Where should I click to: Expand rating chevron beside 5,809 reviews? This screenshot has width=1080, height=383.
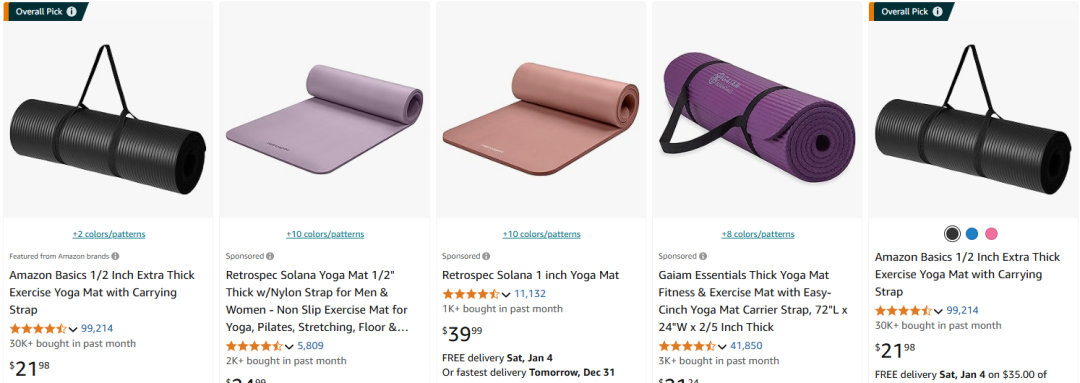click(289, 346)
